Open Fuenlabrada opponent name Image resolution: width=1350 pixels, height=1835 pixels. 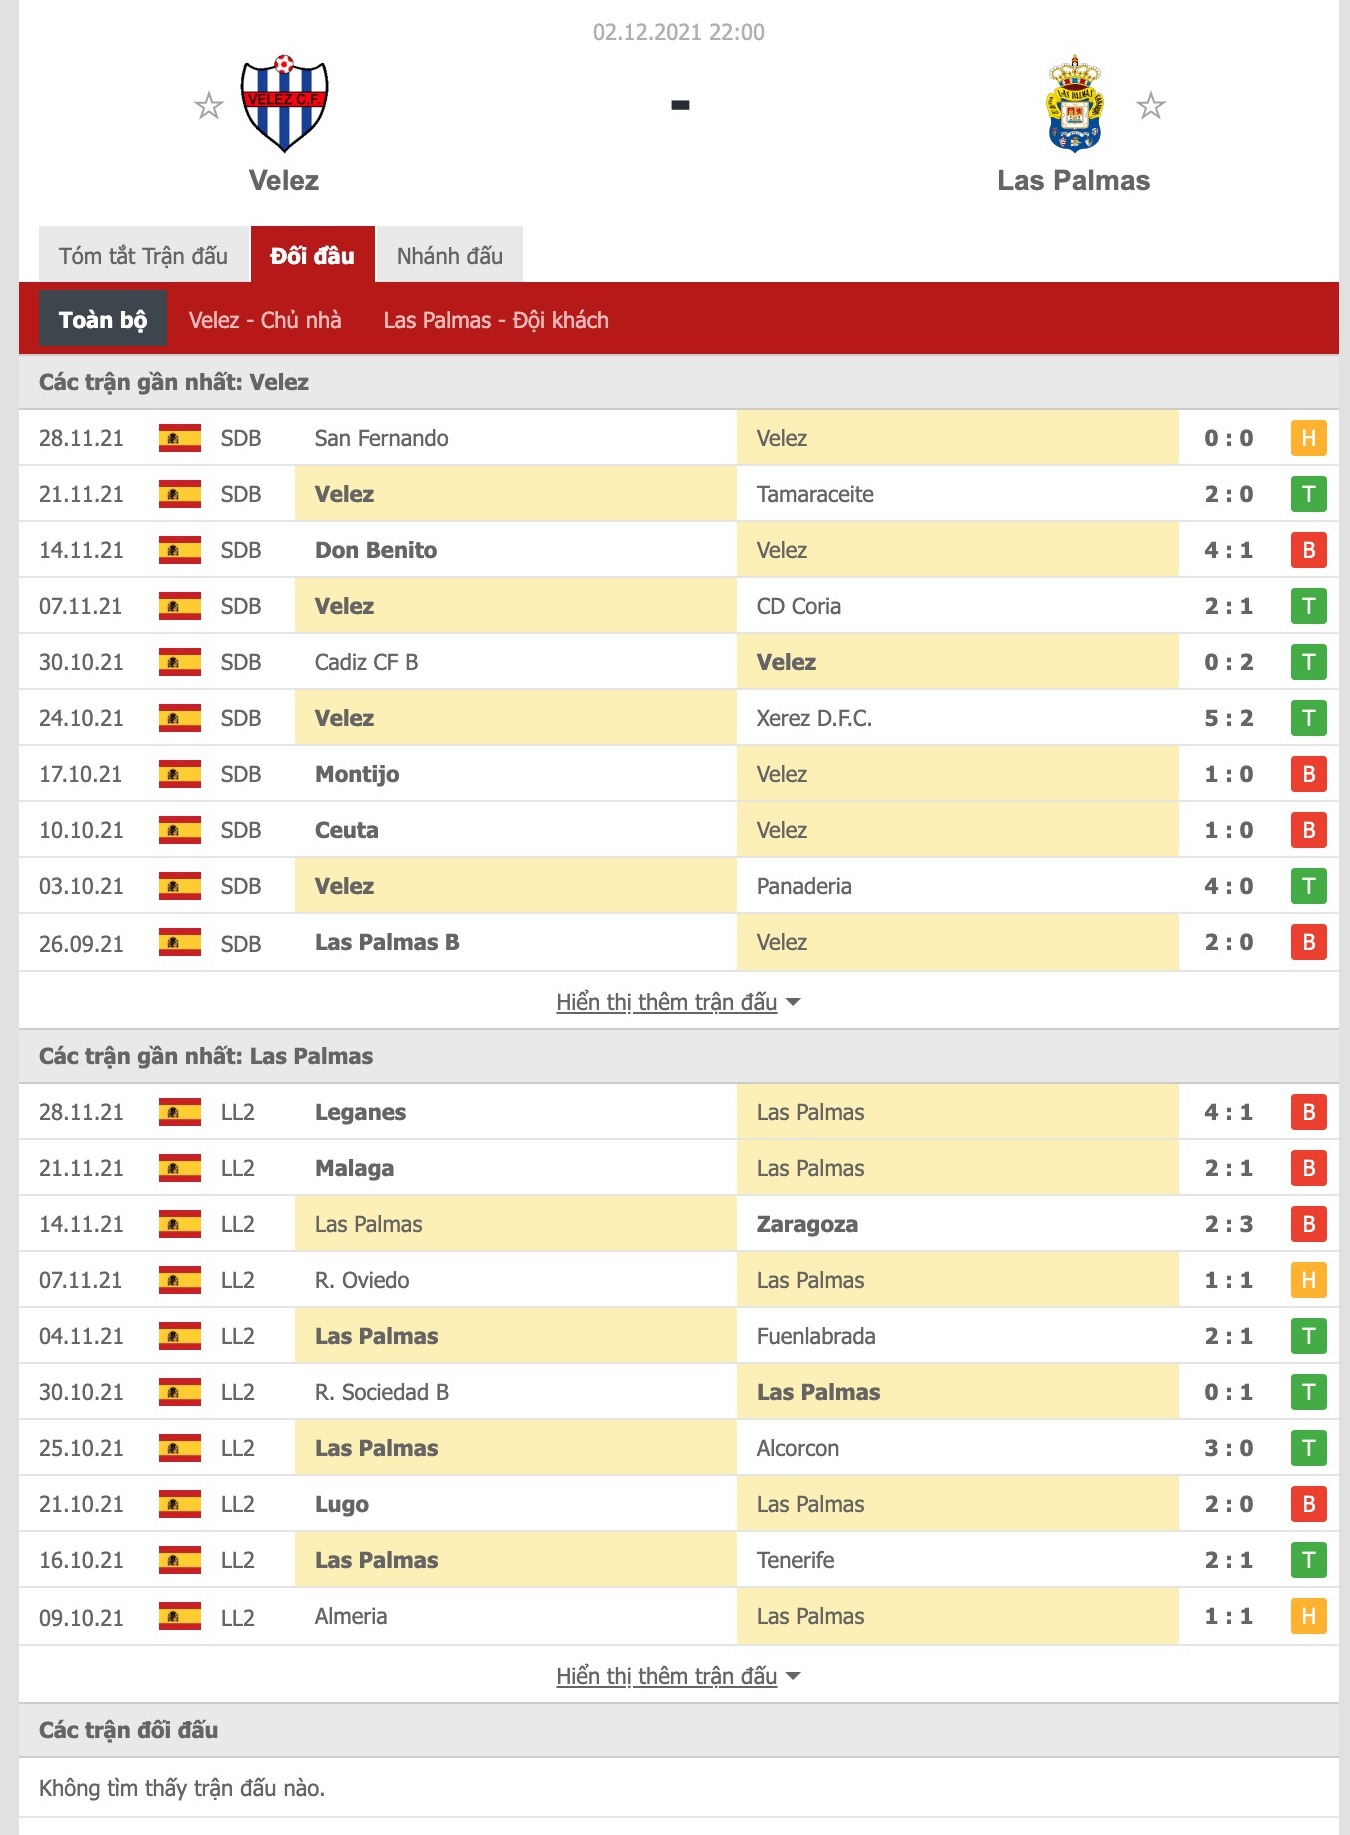coord(816,1336)
